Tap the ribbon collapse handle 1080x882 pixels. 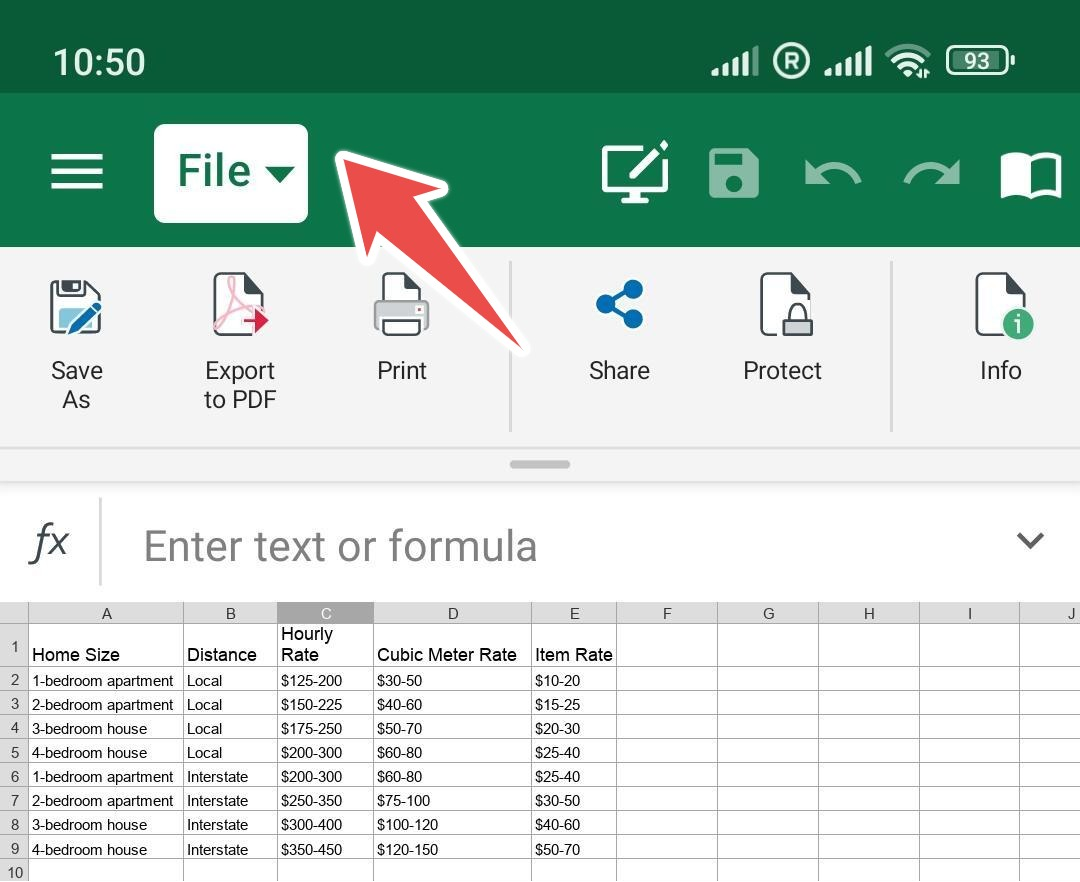[540, 464]
